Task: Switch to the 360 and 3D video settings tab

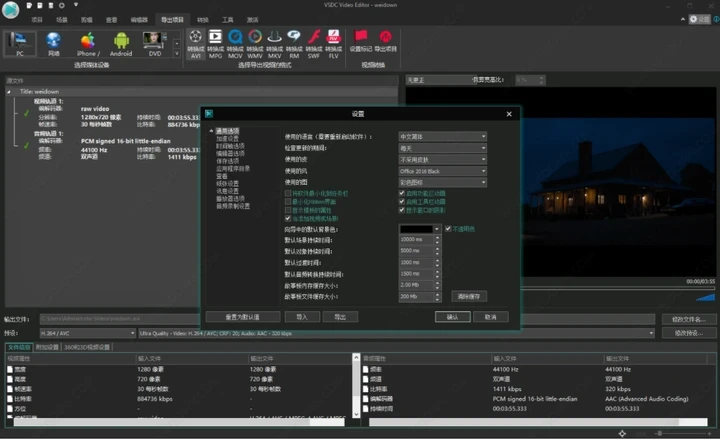Action: coord(87,347)
